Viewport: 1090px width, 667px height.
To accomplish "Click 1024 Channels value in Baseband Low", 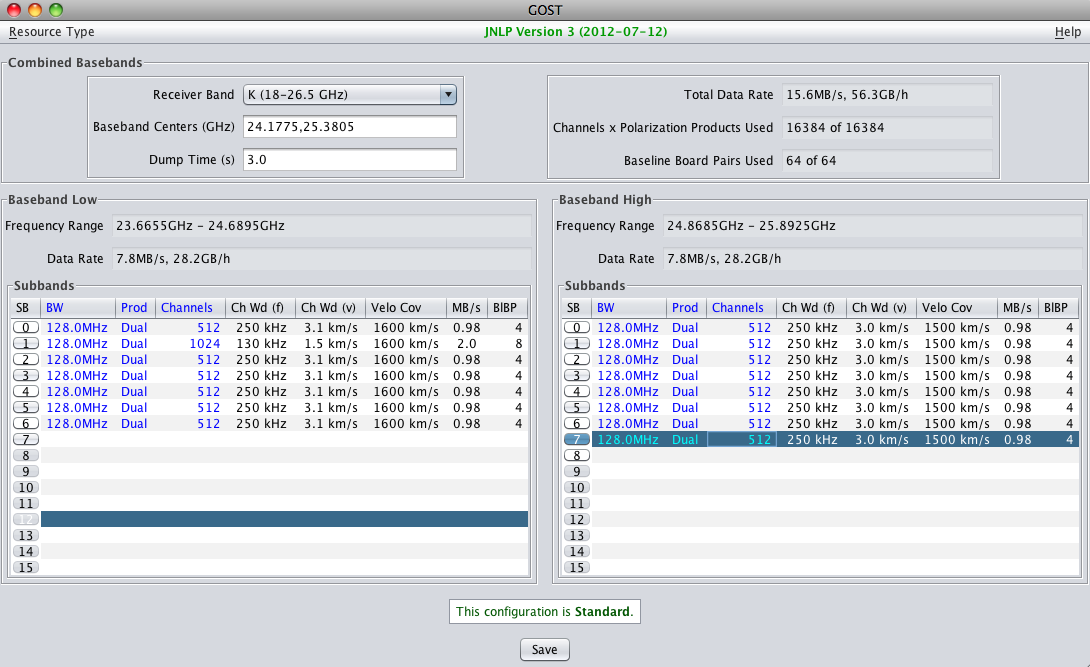I will pos(204,343).
